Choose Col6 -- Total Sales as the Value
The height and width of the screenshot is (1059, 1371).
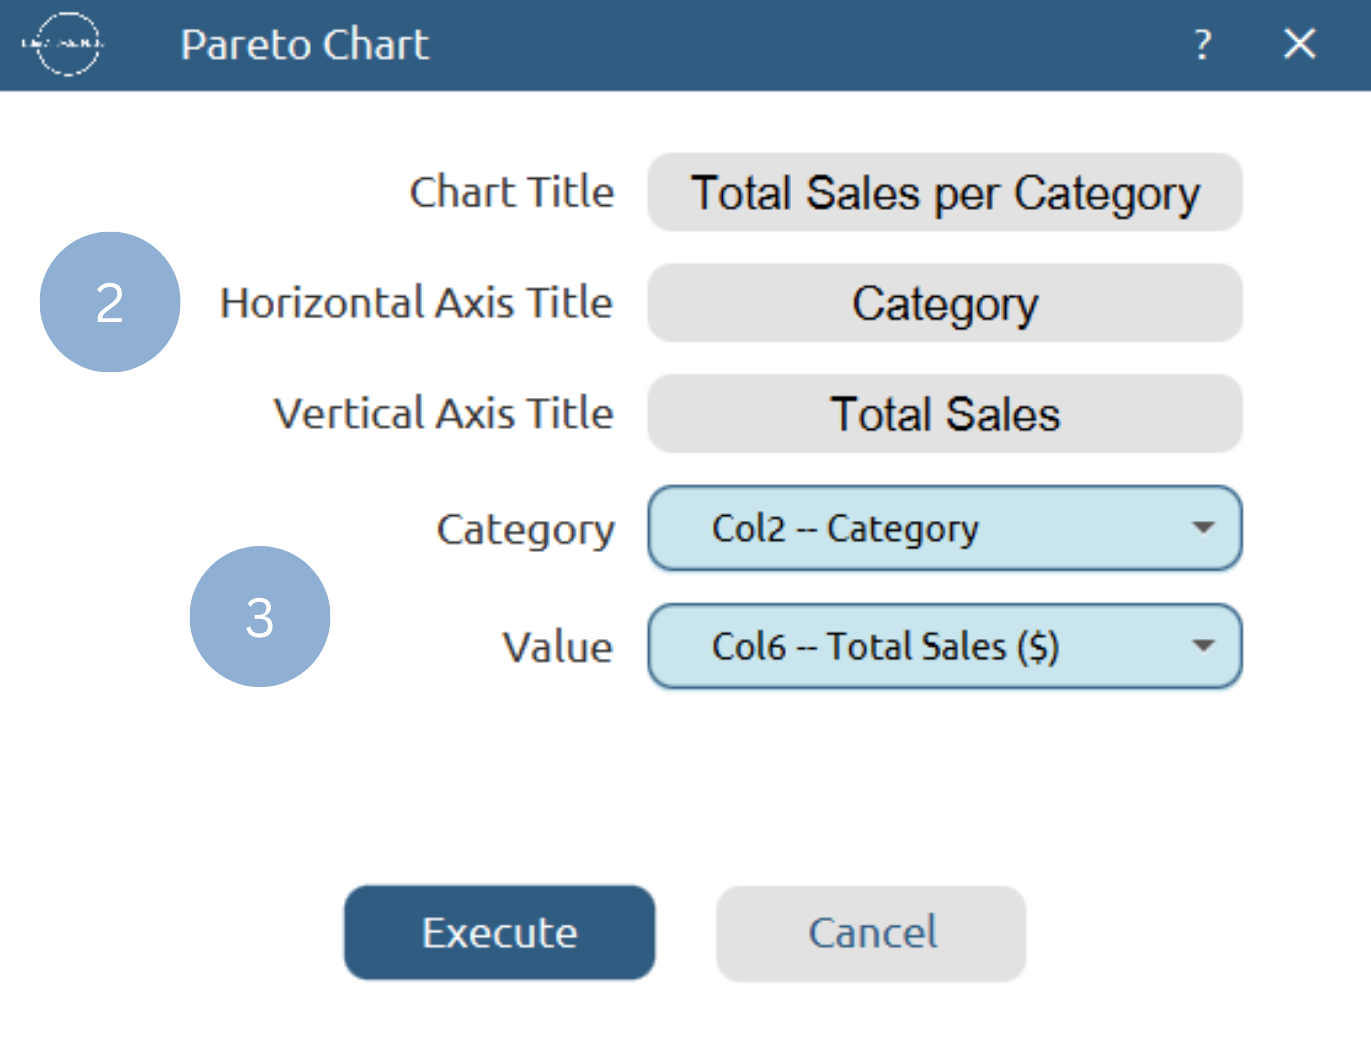click(x=944, y=647)
